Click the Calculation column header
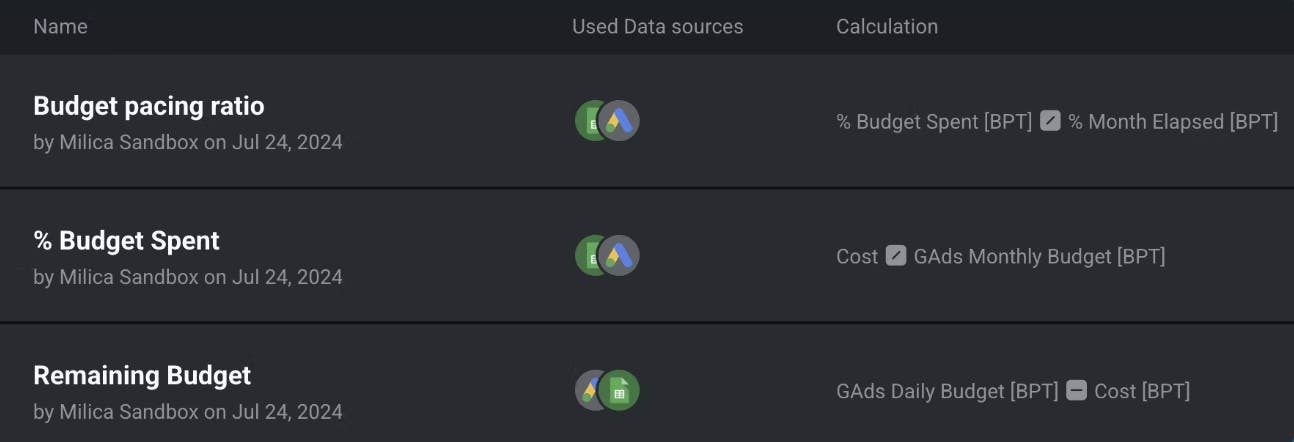The image size is (1294, 442). tap(886, 27)
